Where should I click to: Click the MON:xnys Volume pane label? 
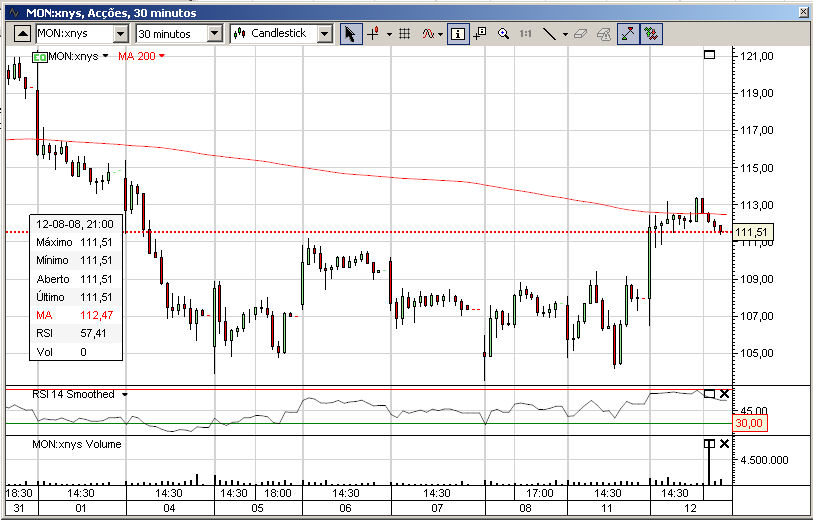click(x=77, y=444)
